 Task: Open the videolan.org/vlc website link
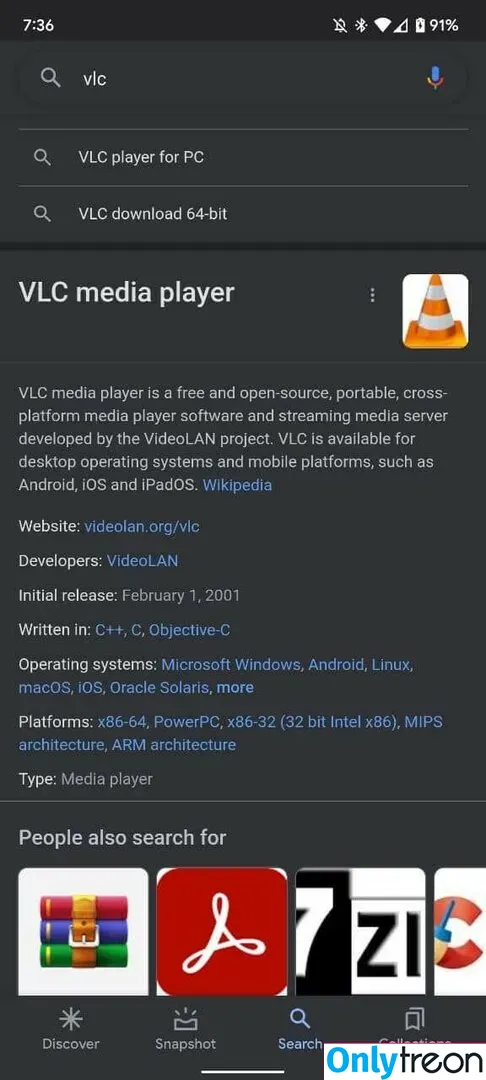click(142, 527)
